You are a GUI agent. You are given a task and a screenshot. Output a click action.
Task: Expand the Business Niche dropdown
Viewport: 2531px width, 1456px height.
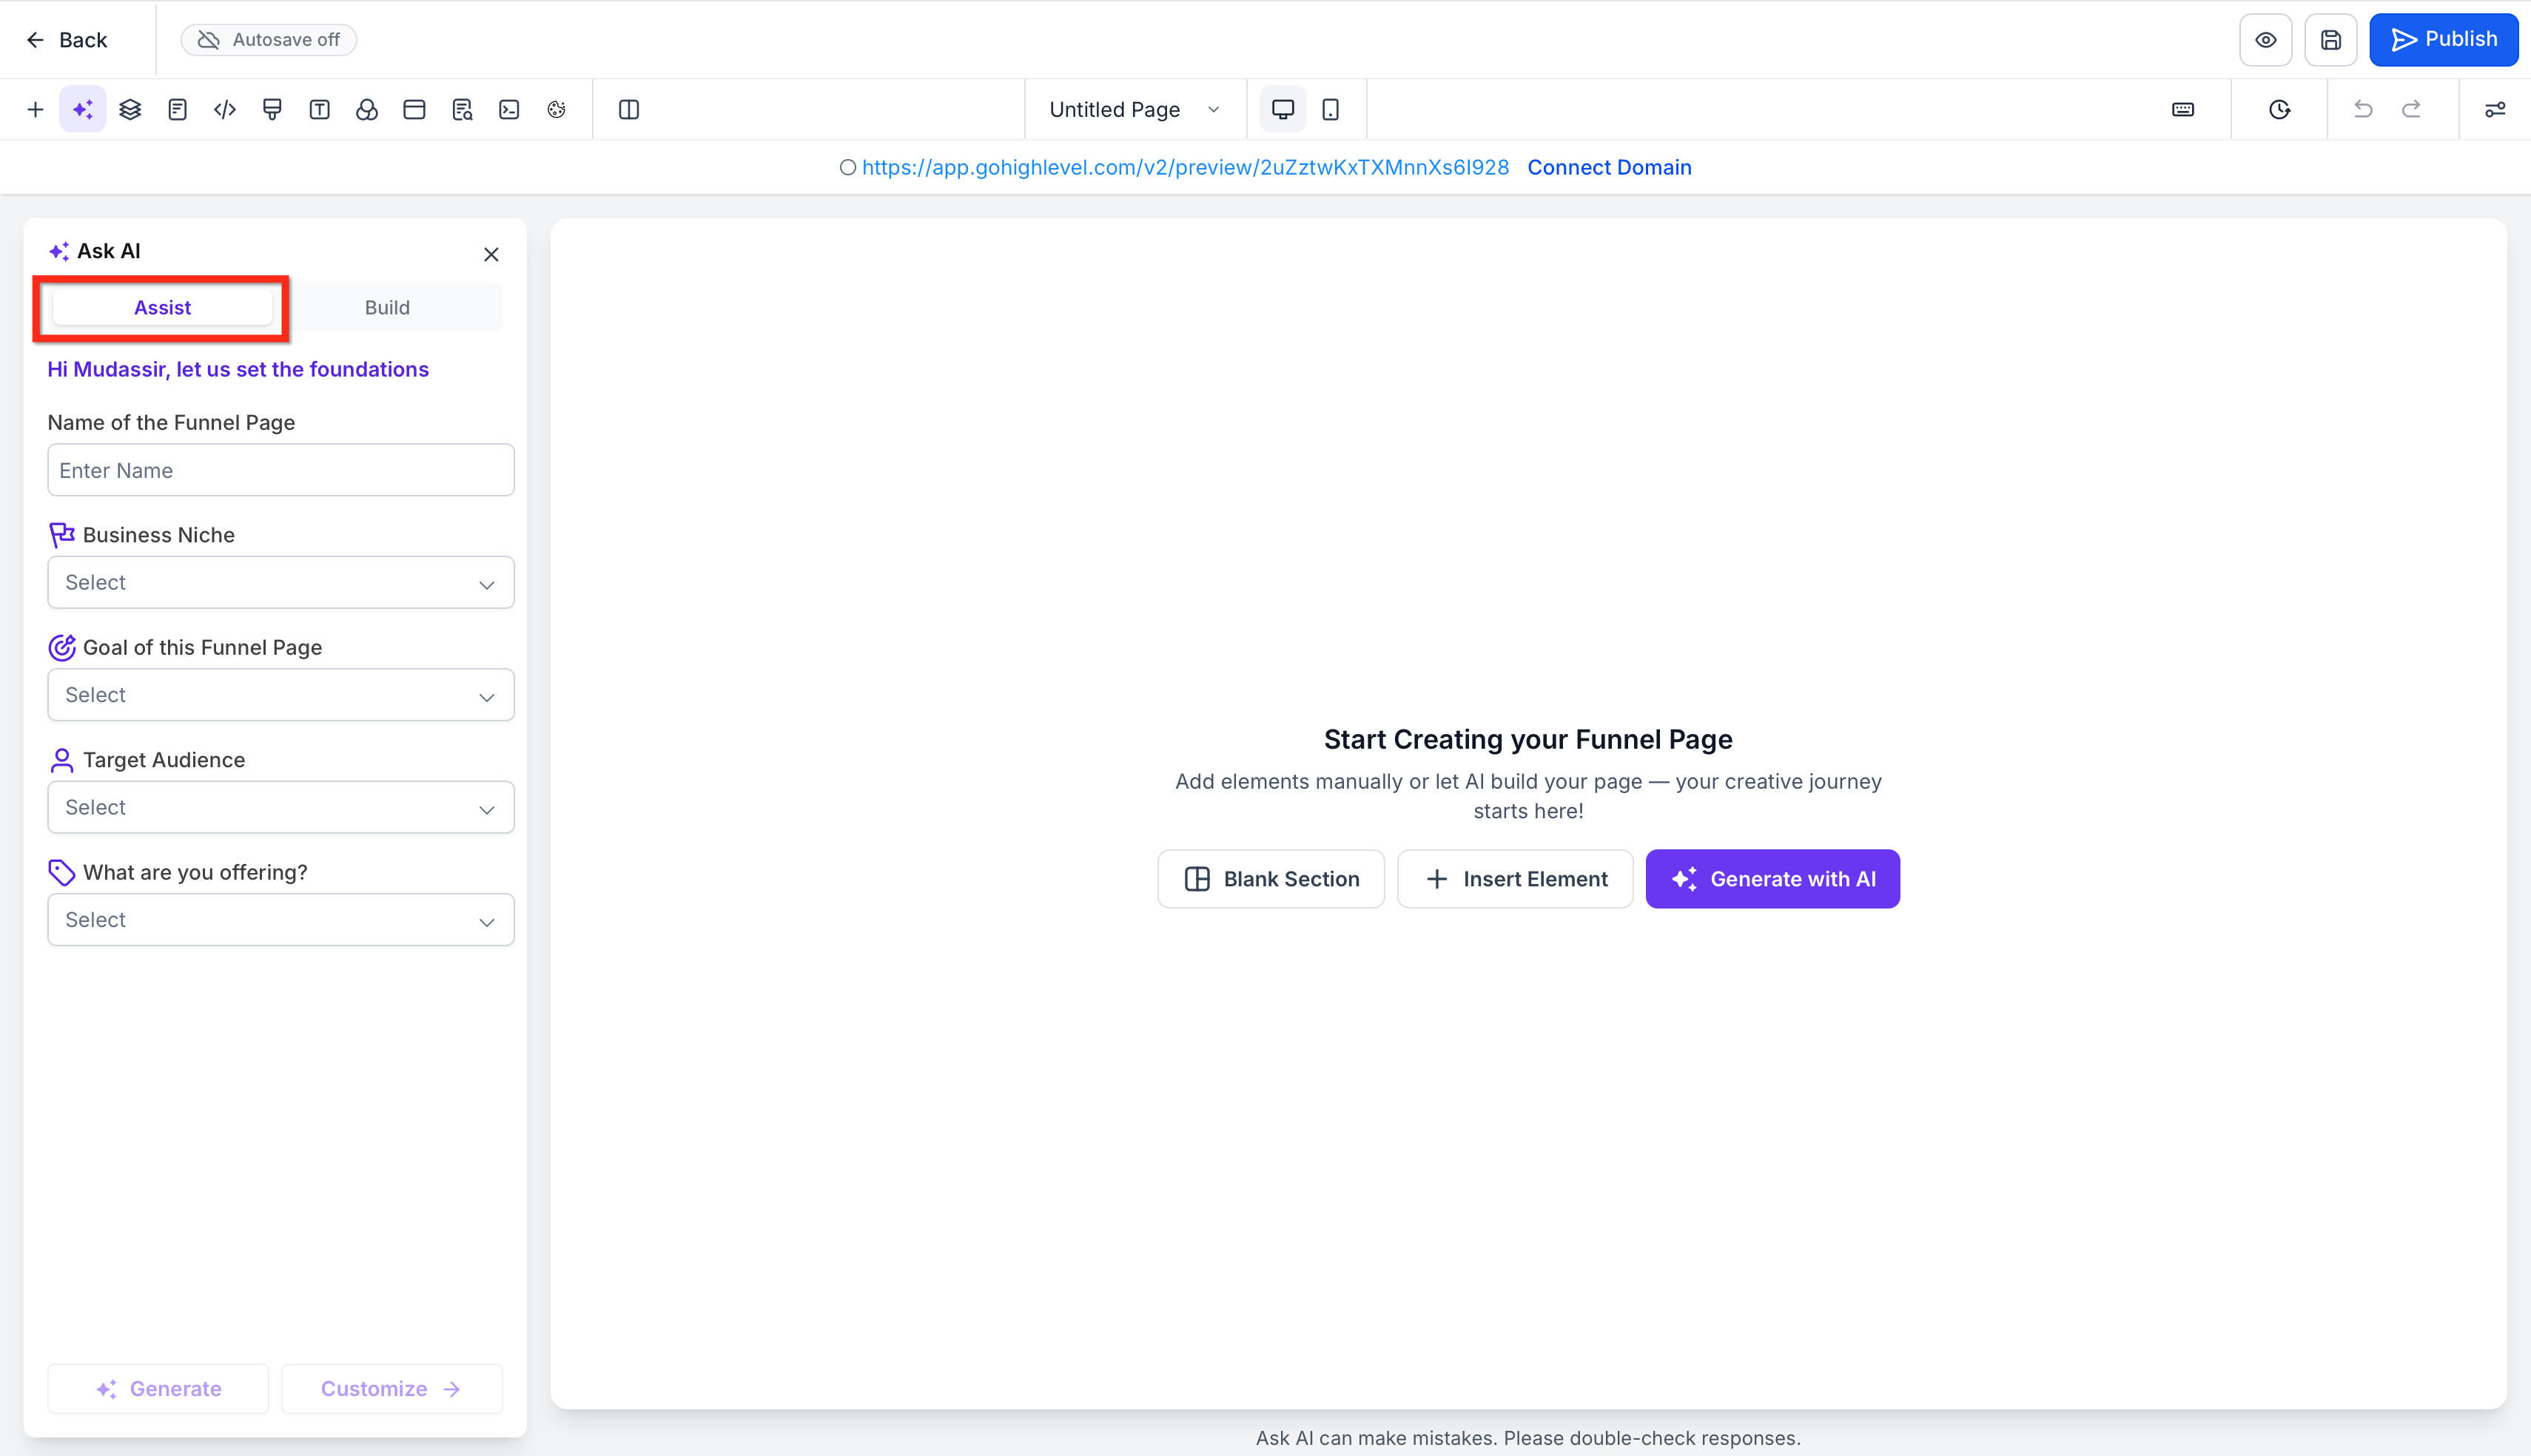point(280,583)
